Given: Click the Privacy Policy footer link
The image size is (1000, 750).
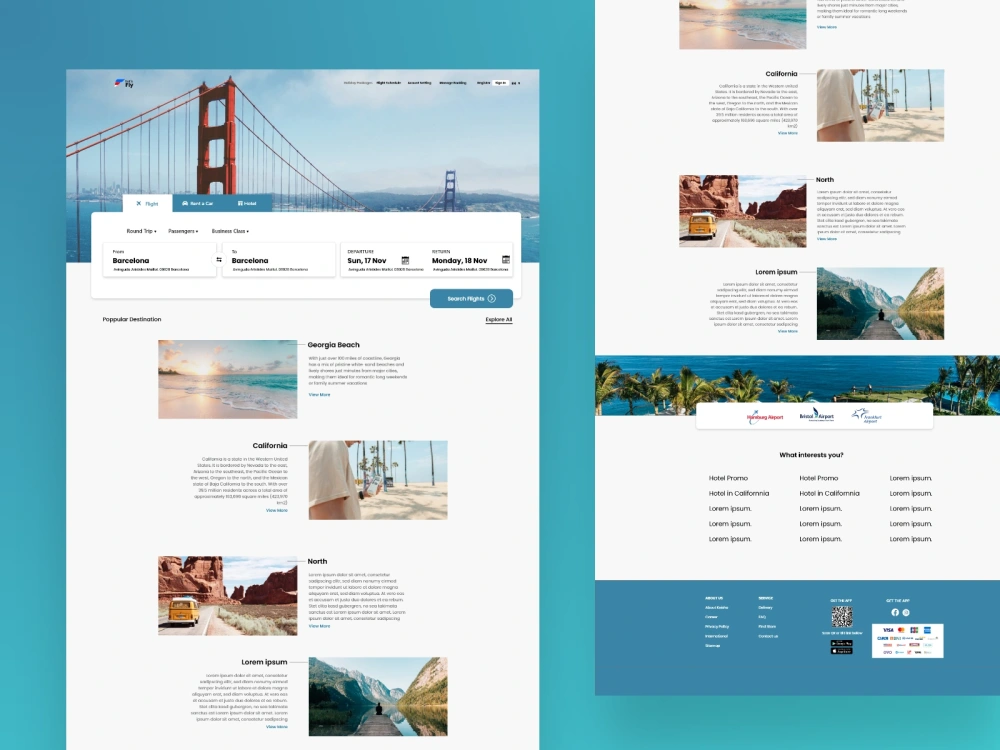Looking at the screenshot, I should point(717,626).
